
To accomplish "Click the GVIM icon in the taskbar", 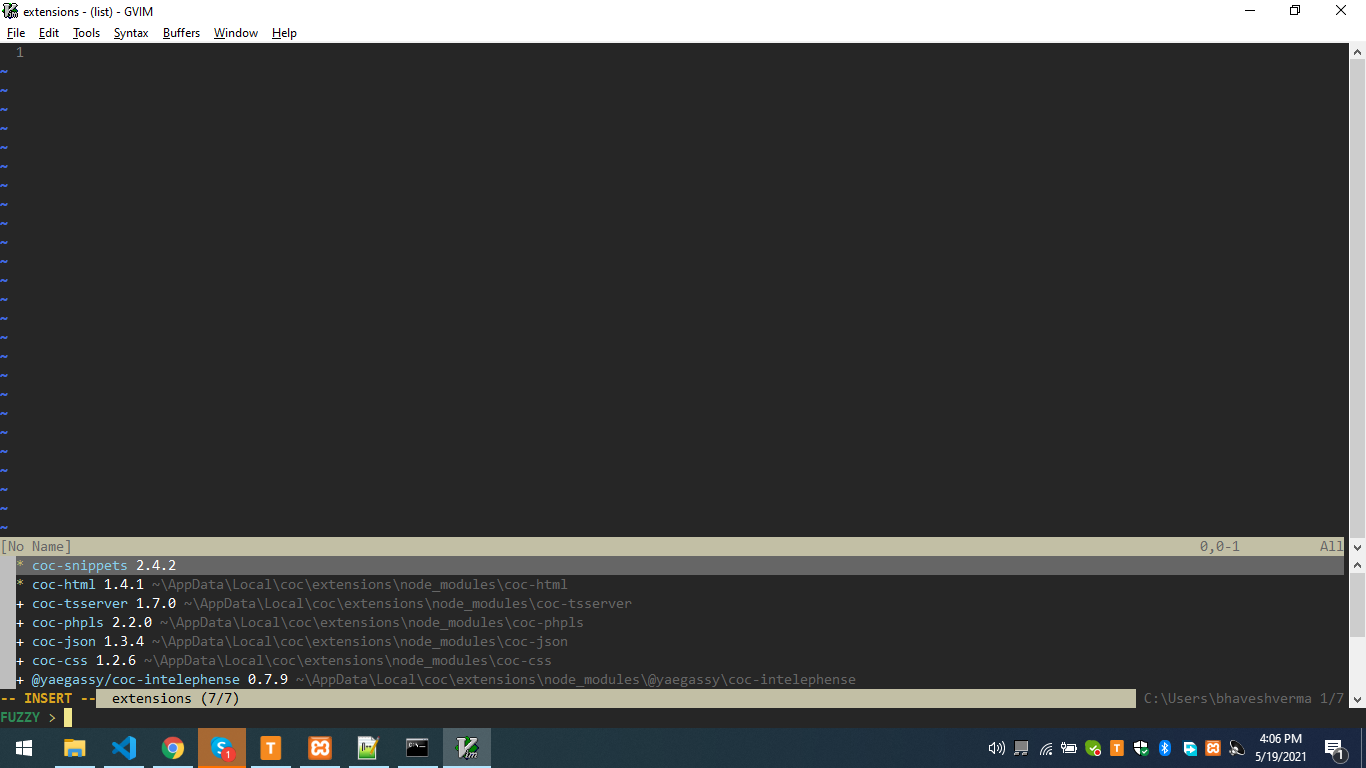I will pyautogui.click(x=467, y=747).
